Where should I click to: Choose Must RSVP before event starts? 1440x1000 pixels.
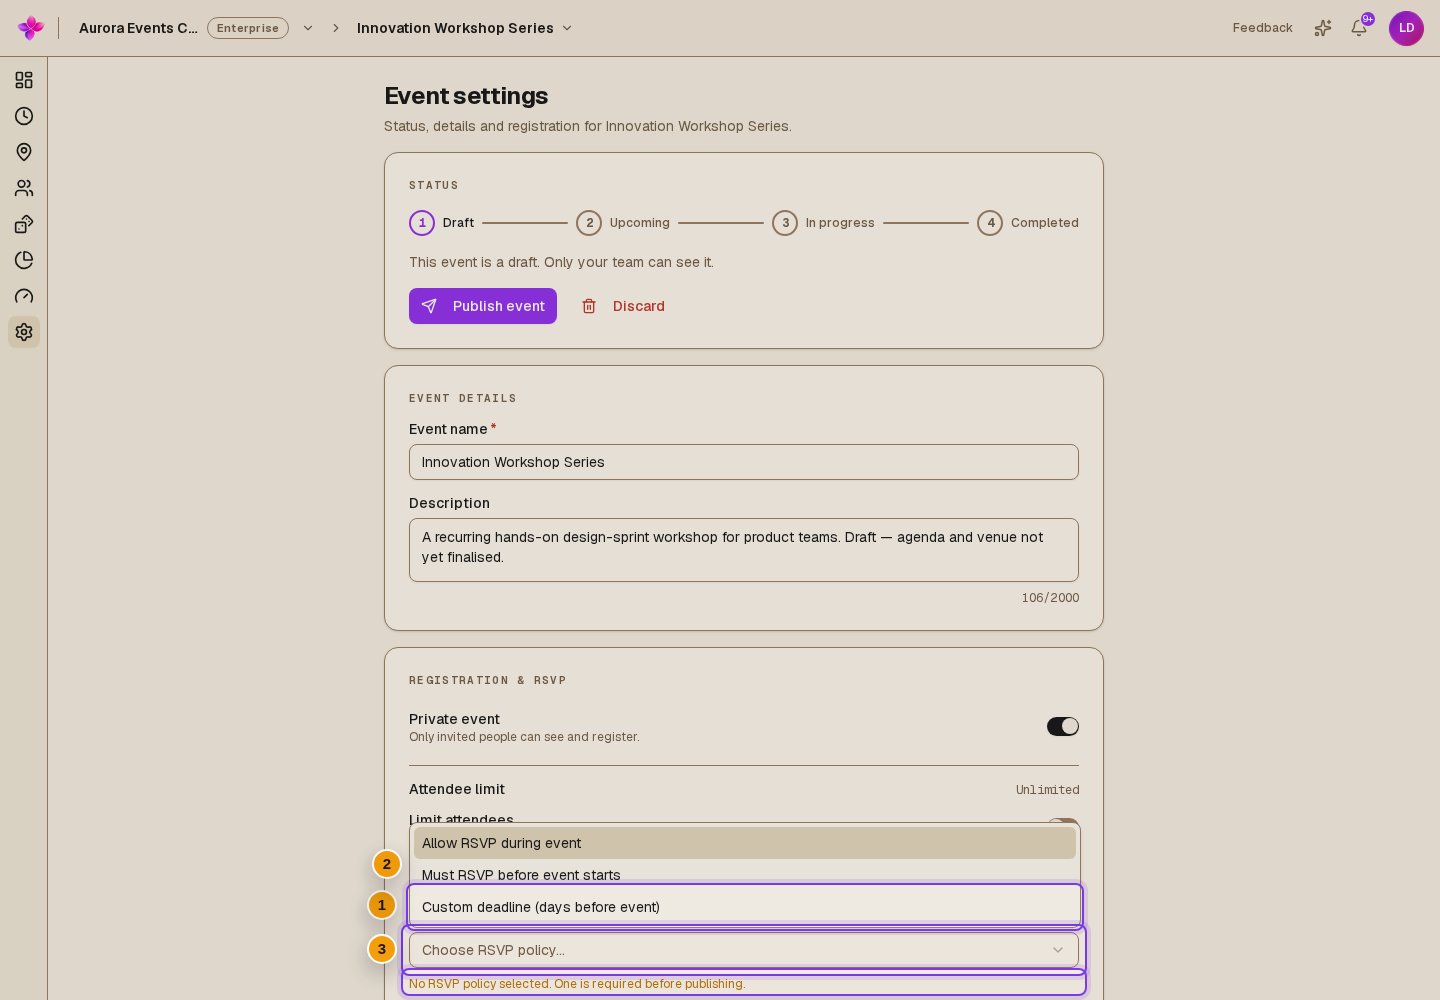[745, 875]
